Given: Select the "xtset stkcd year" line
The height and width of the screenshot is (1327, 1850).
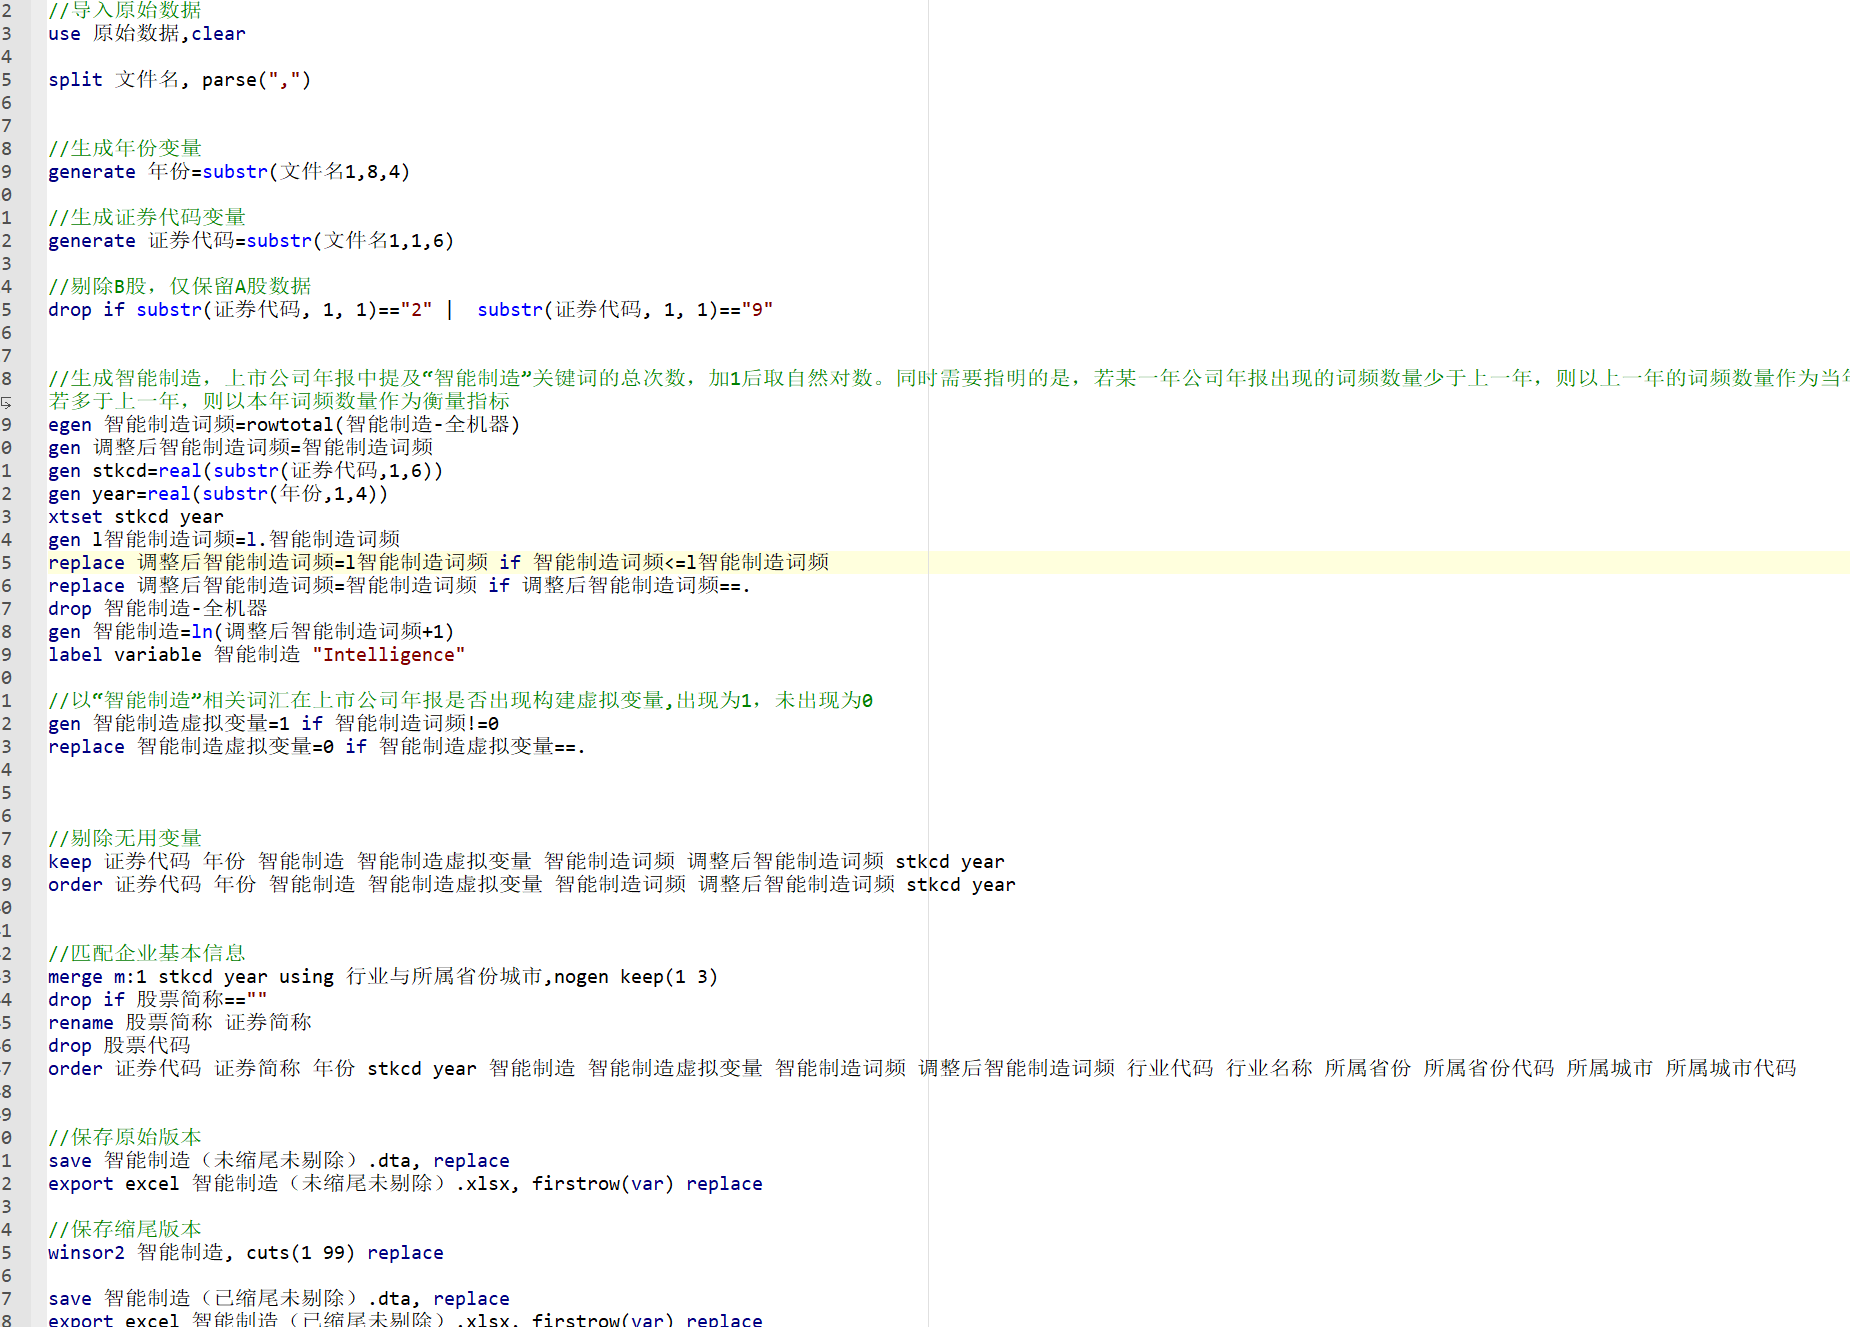Looking at the screenshot, I should 136,516.
